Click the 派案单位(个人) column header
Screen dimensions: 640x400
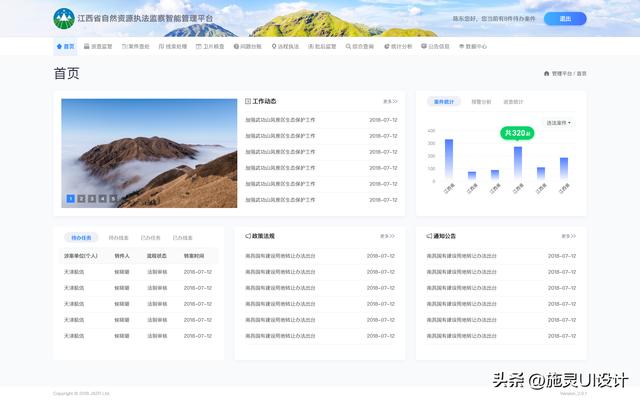[80, 256]
